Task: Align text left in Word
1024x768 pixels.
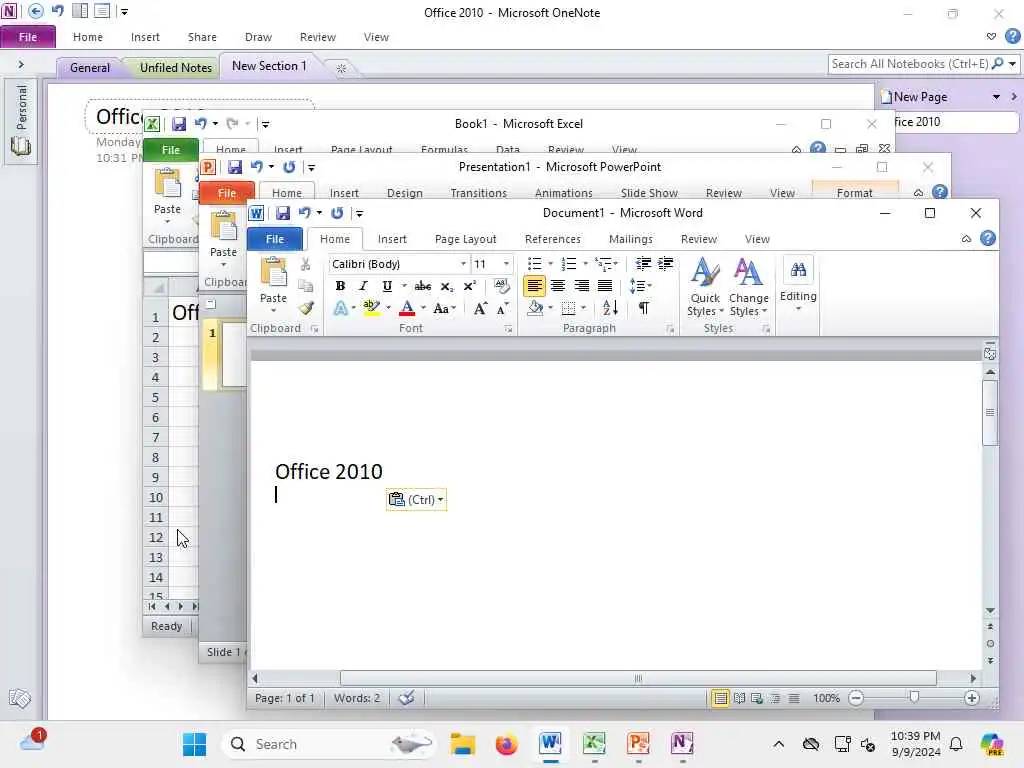Action: (x=534, y=286)
